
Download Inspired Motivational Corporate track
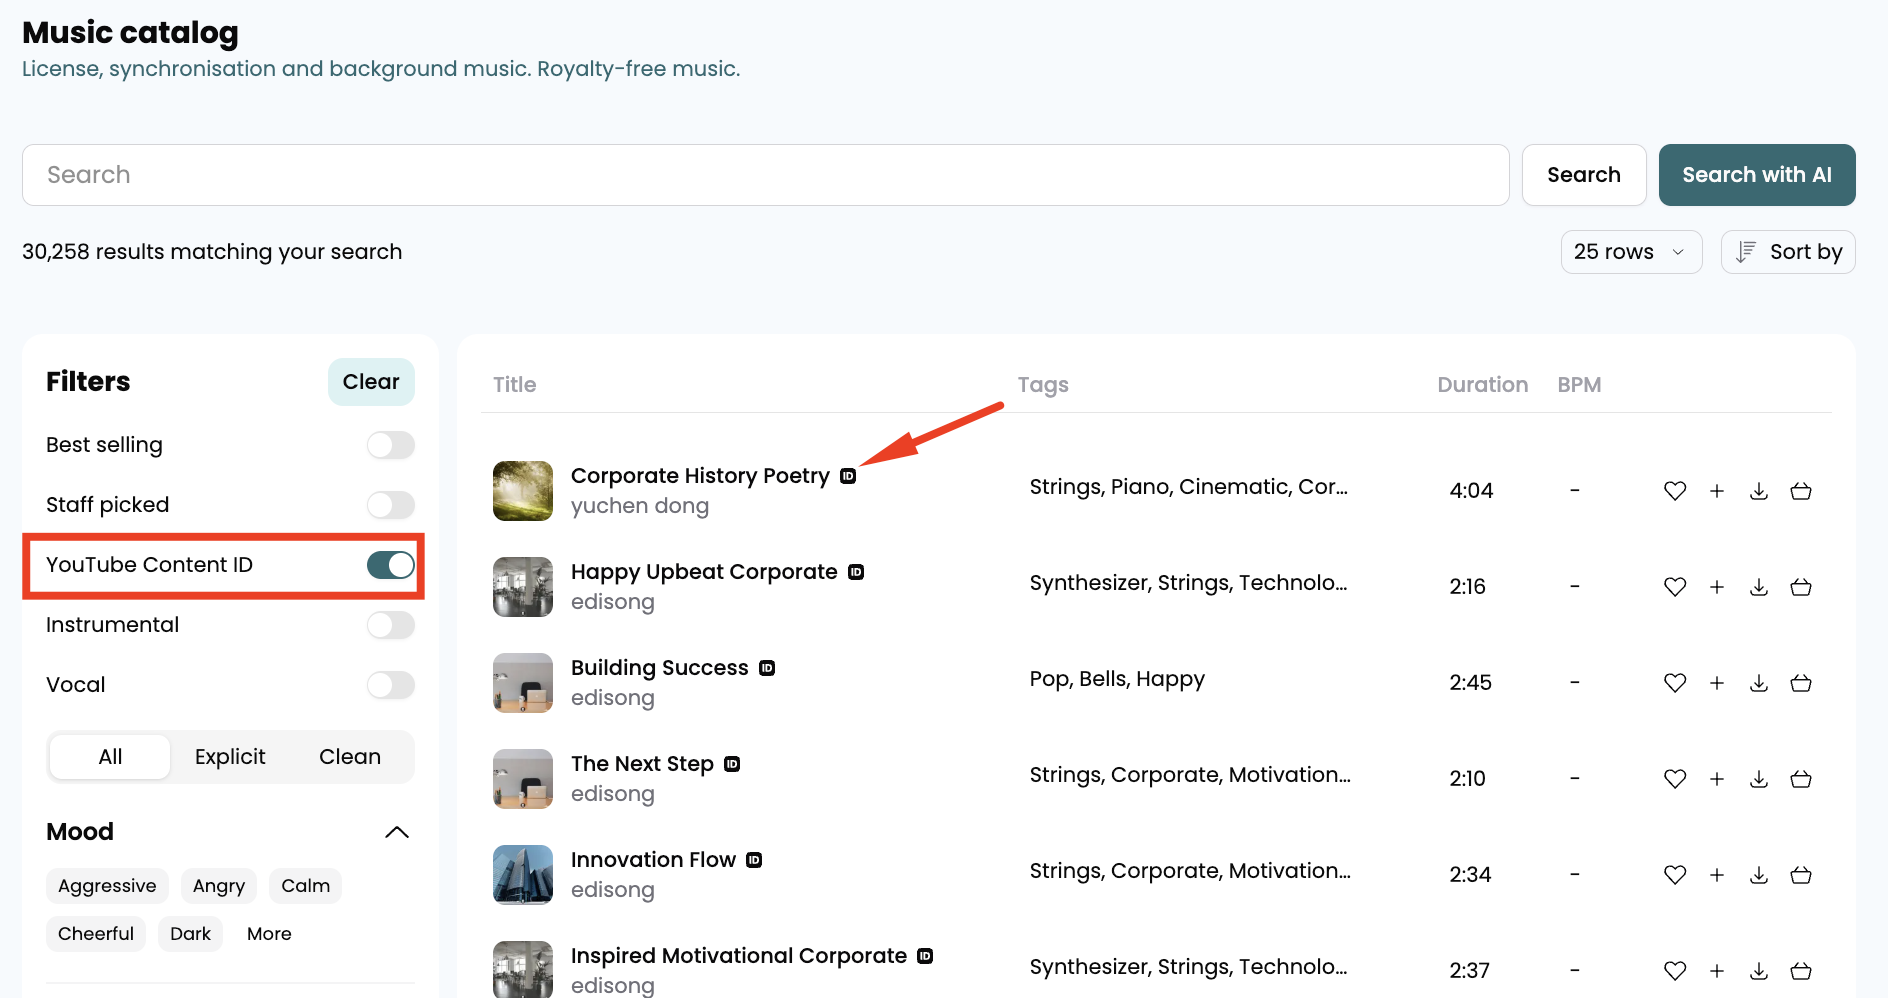pos(1759,971)
